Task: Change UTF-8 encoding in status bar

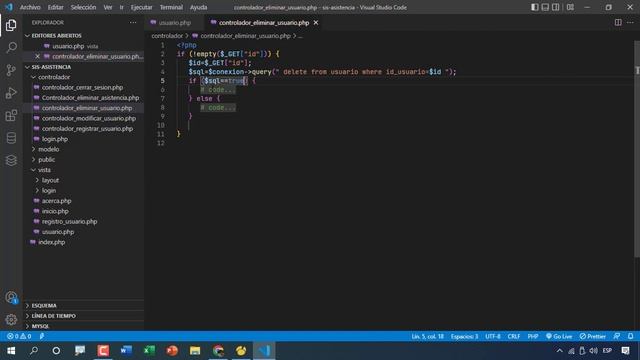Action: pyautogui.click(x=493, y=336)
